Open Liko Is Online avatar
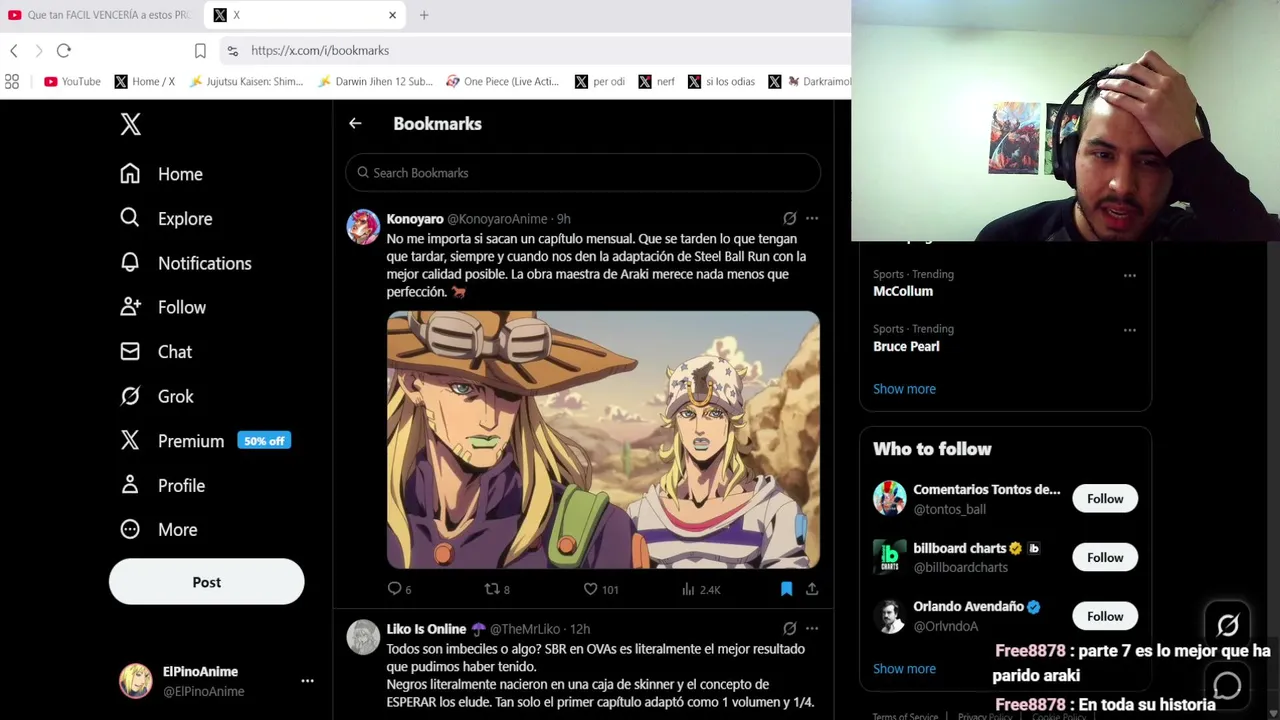This screenshot has width=1280, height=720. (363, 637)
